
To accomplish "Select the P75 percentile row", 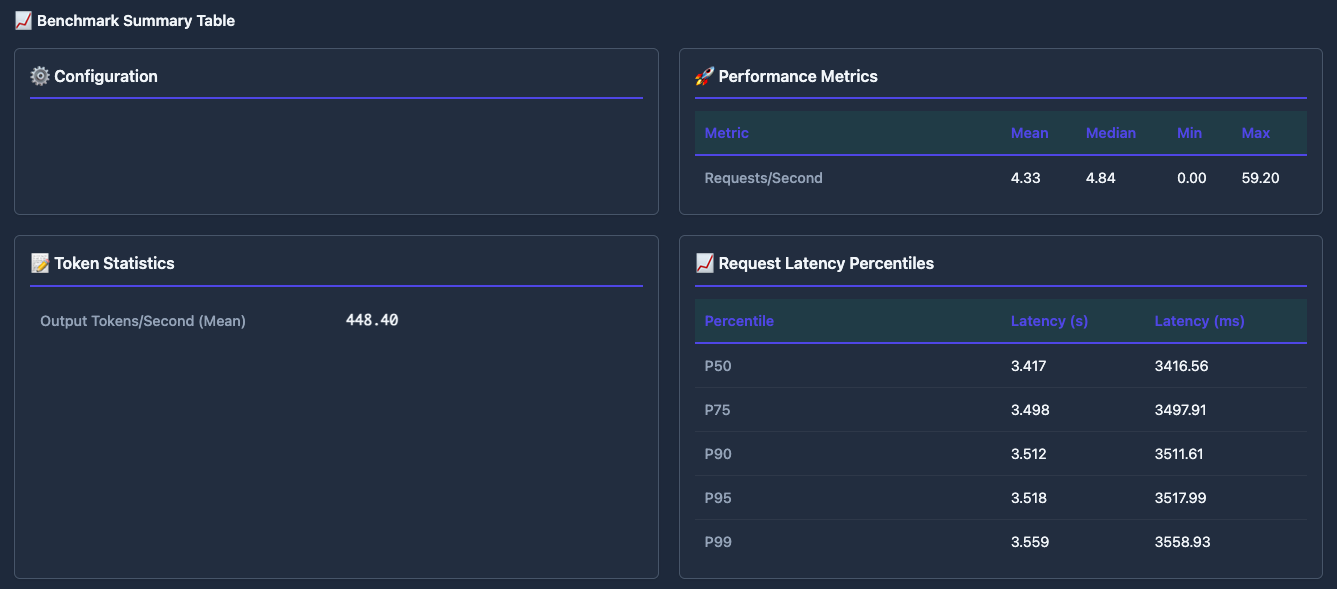I will click(718, 410).
